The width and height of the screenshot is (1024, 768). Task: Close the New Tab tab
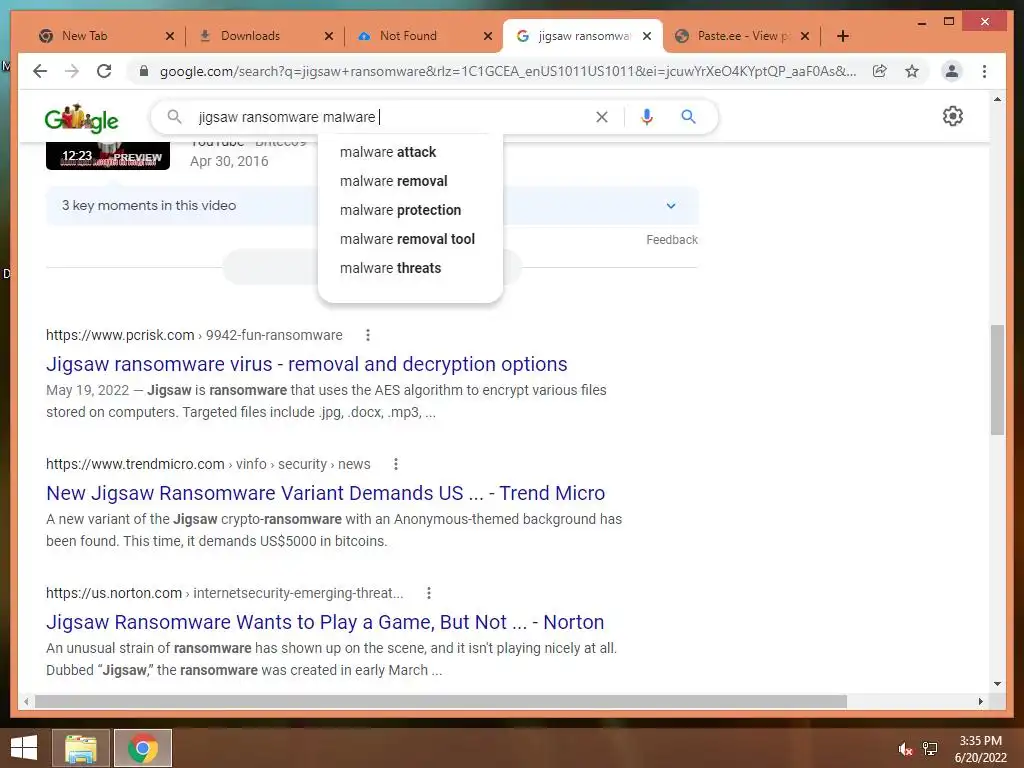click(x=170, y=36)
